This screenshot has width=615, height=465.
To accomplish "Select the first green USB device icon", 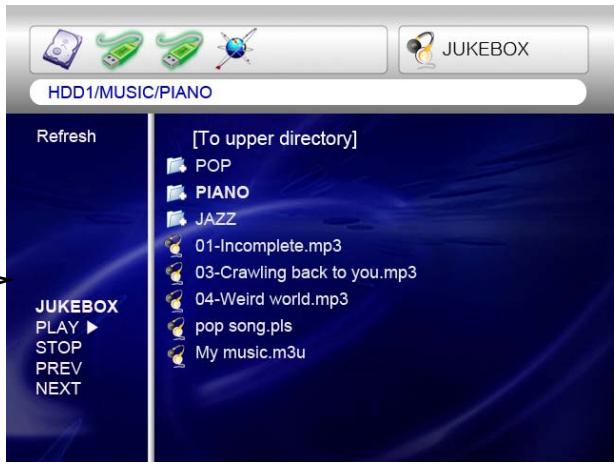I will [120, 50].
